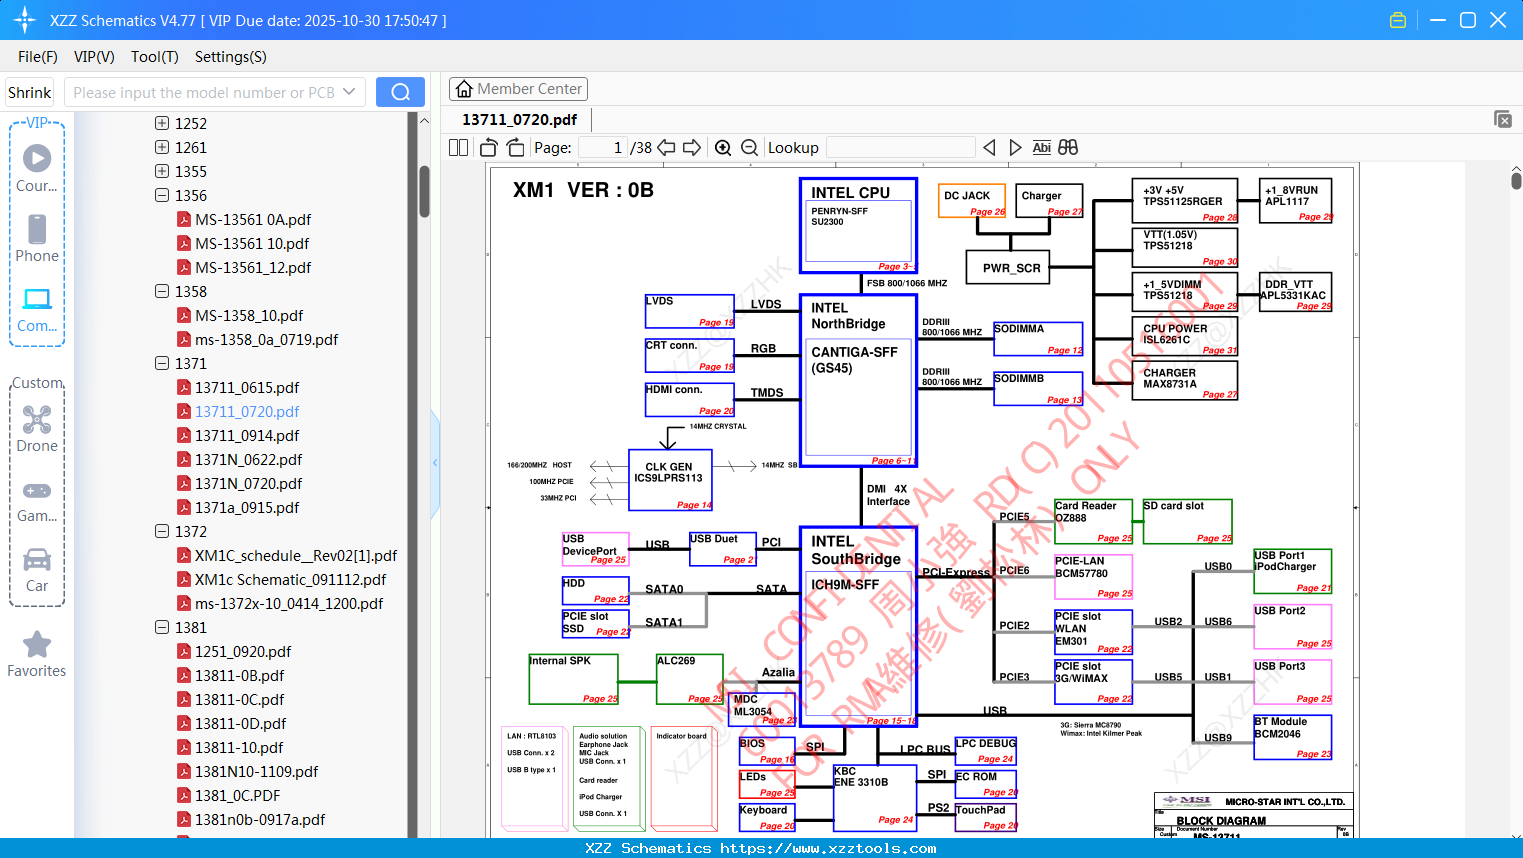Screen dimensions: 1523x858
Task: Open ms-1372x-10_0414_1200.pdf
Action: coord(289,604)
